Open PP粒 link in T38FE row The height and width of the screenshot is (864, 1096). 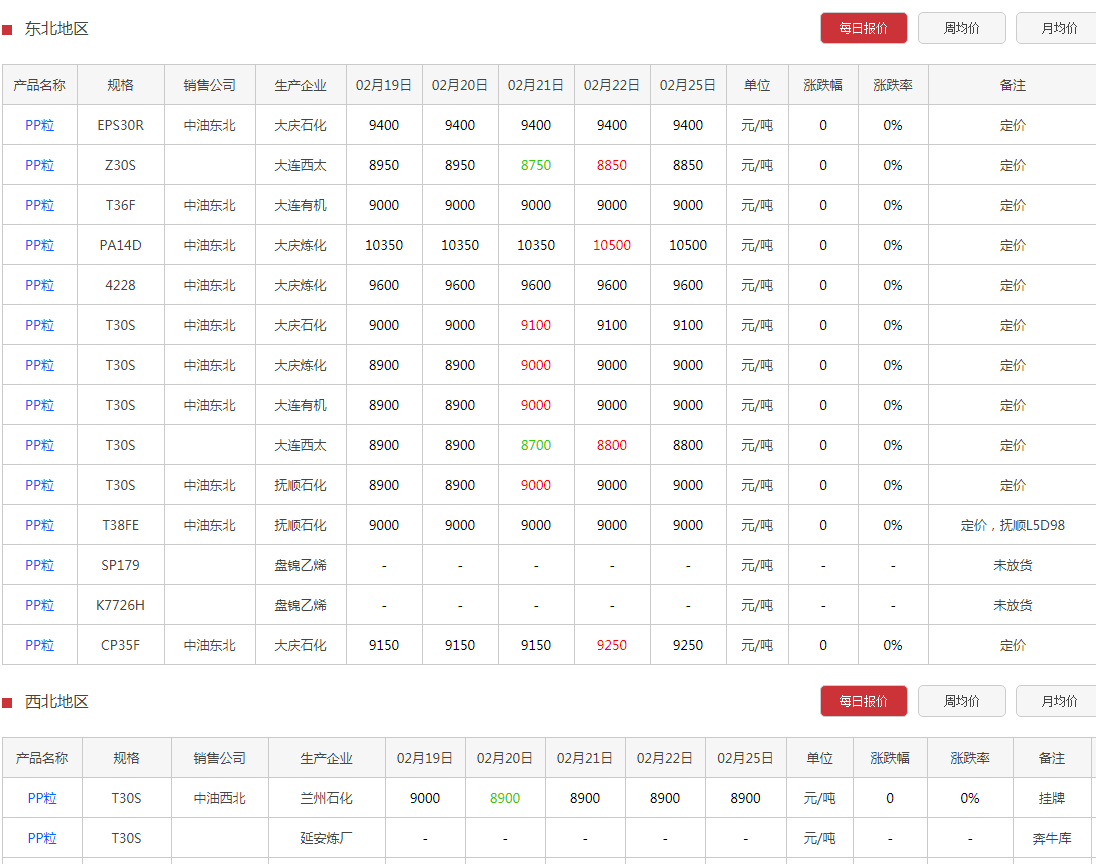[40, 525]
